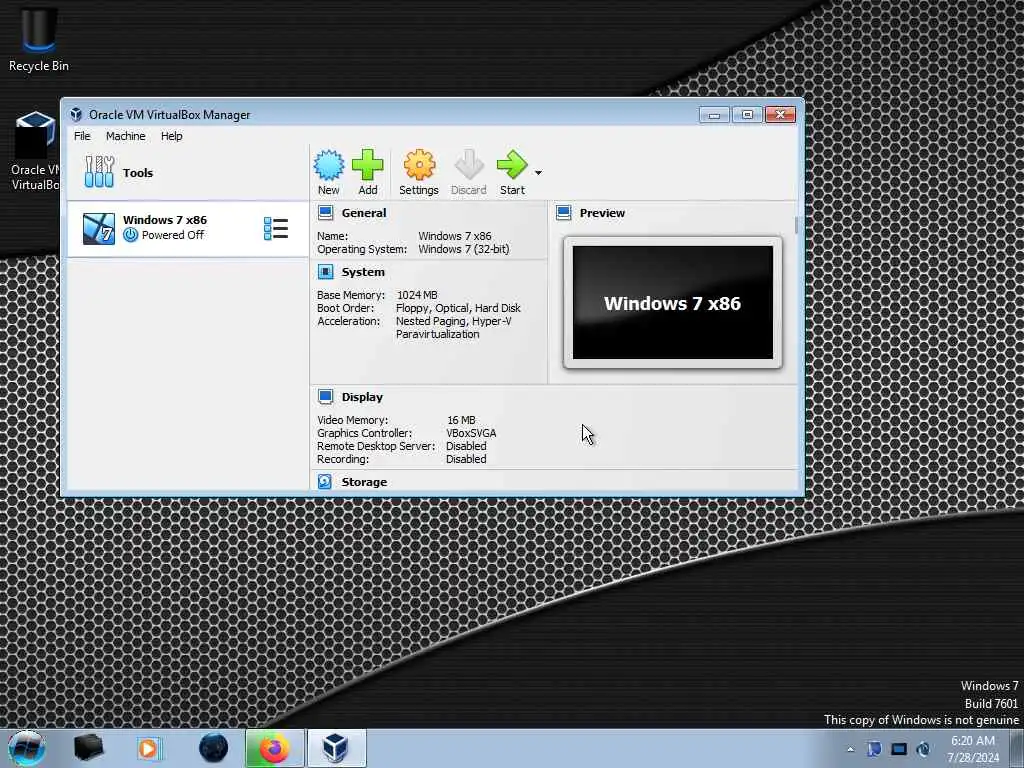Open the taskbar clock and date
Viewport: 1024px width, 768px height.
pyautogui.click(x=973, y=749)
